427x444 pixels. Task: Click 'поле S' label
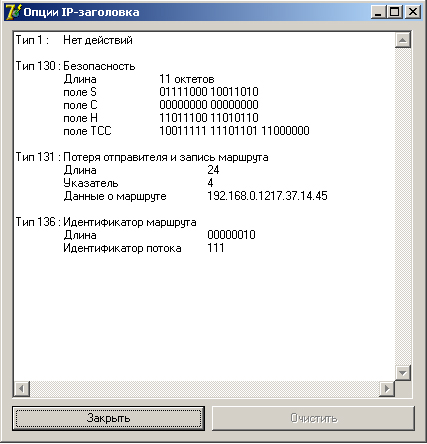[x=80, y=92]
